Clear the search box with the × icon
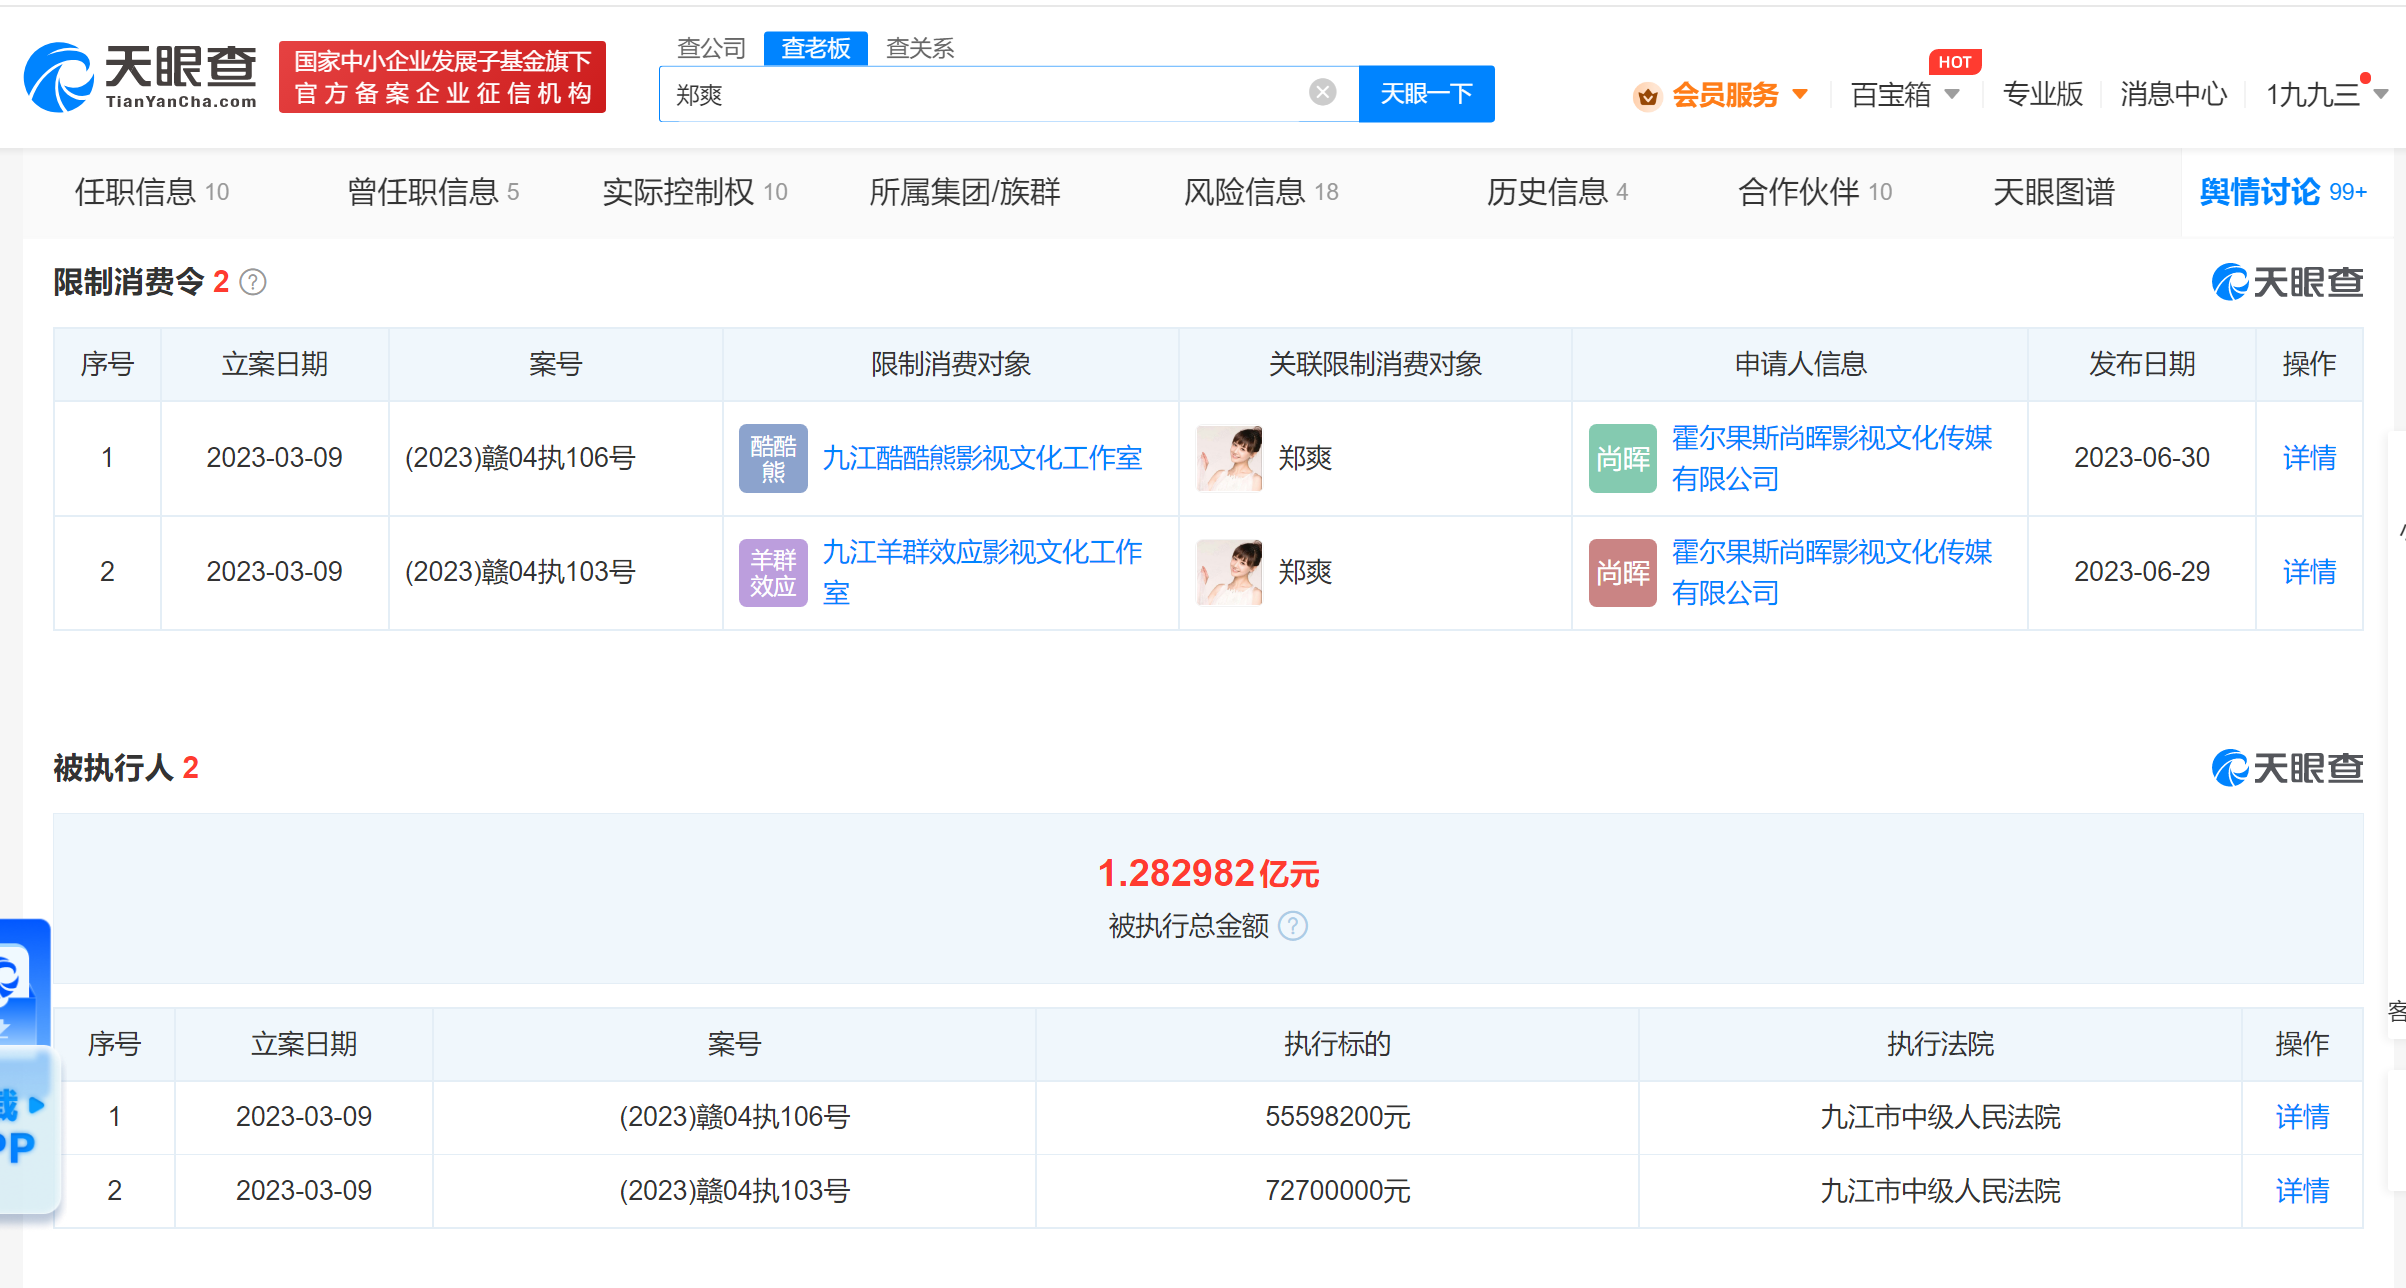The width and height of the screenshot is (2406, 1288). coord(1322,92)
